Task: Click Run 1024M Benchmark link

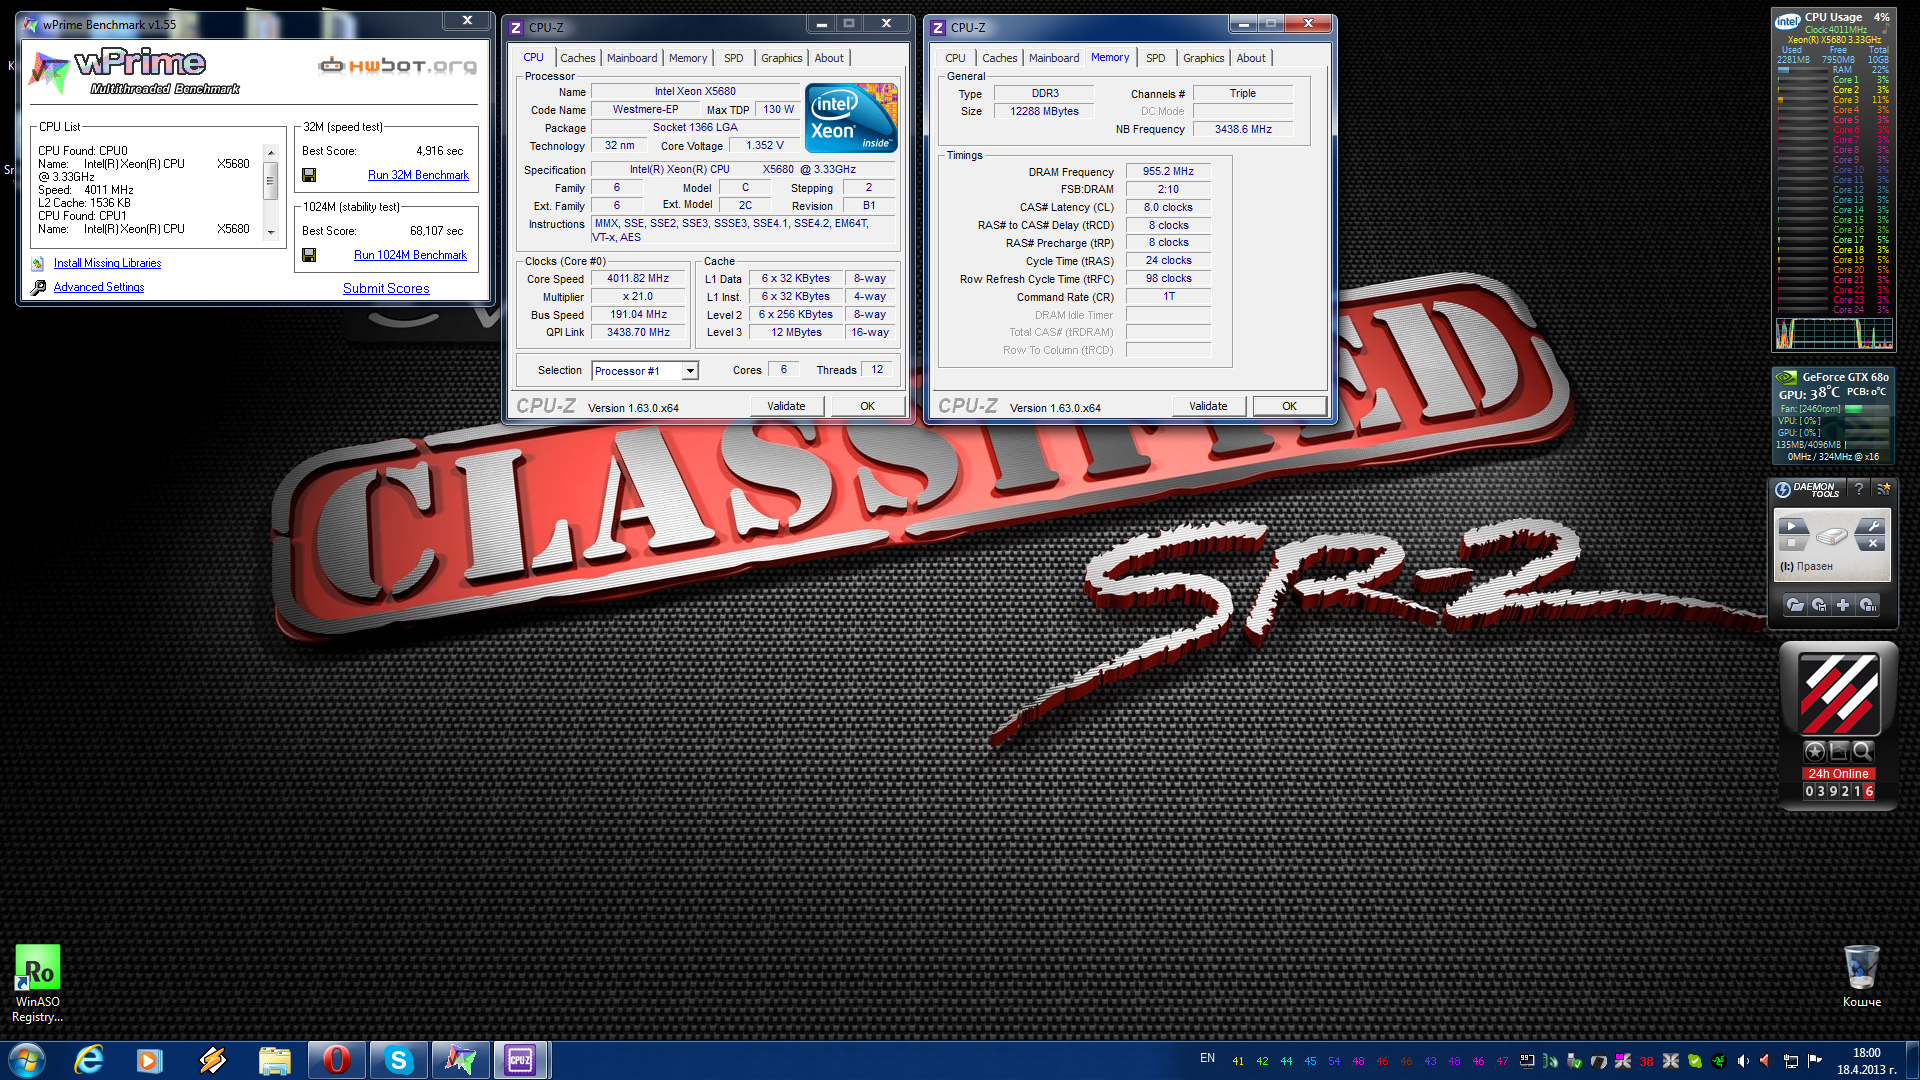Action: (410, 255)
